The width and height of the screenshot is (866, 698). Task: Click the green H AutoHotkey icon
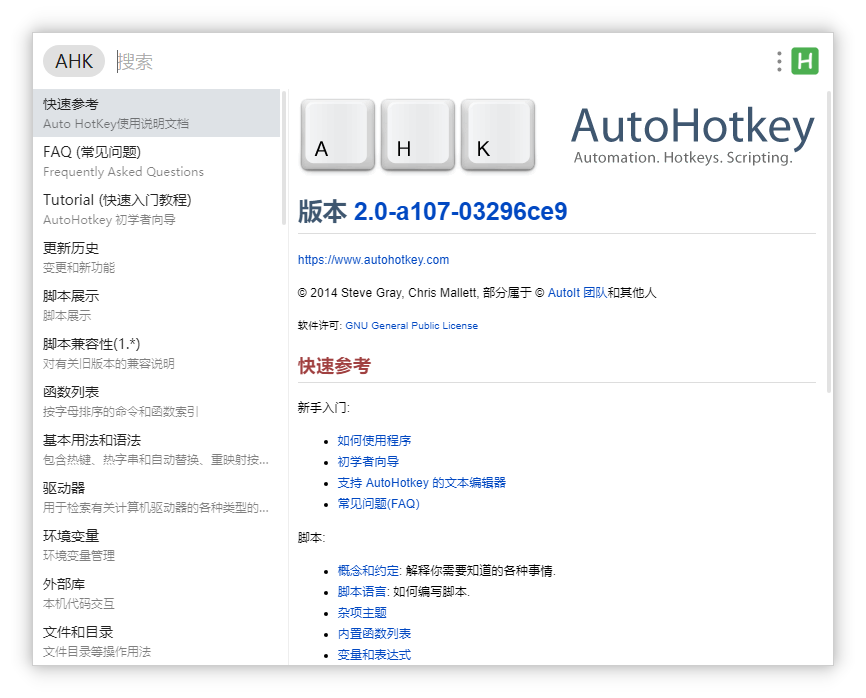point(804,61)
